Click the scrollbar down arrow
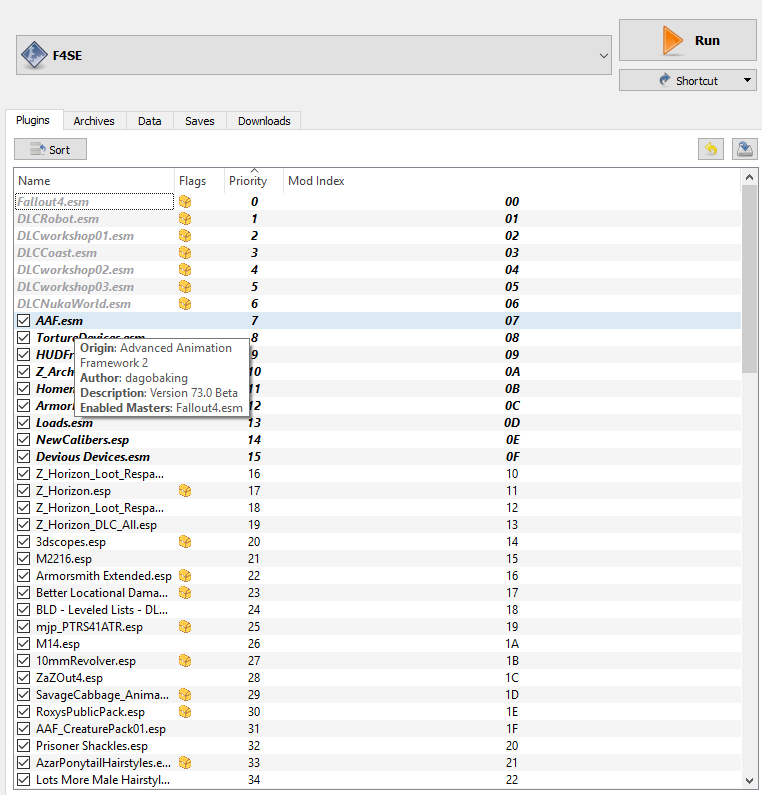The image size is (763, 795). [749, 781]
